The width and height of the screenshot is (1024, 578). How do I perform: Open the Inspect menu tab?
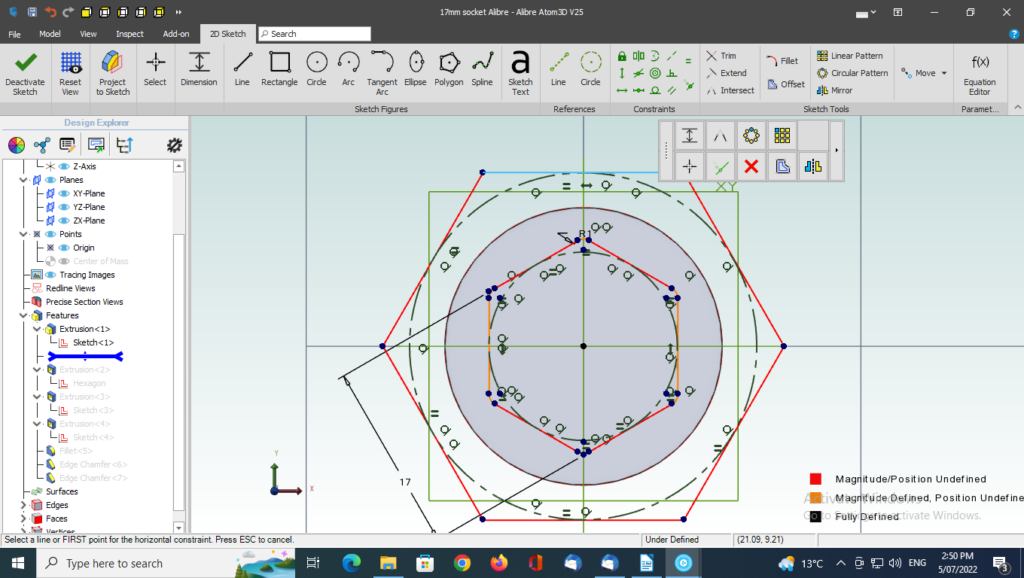pos(129,34)
